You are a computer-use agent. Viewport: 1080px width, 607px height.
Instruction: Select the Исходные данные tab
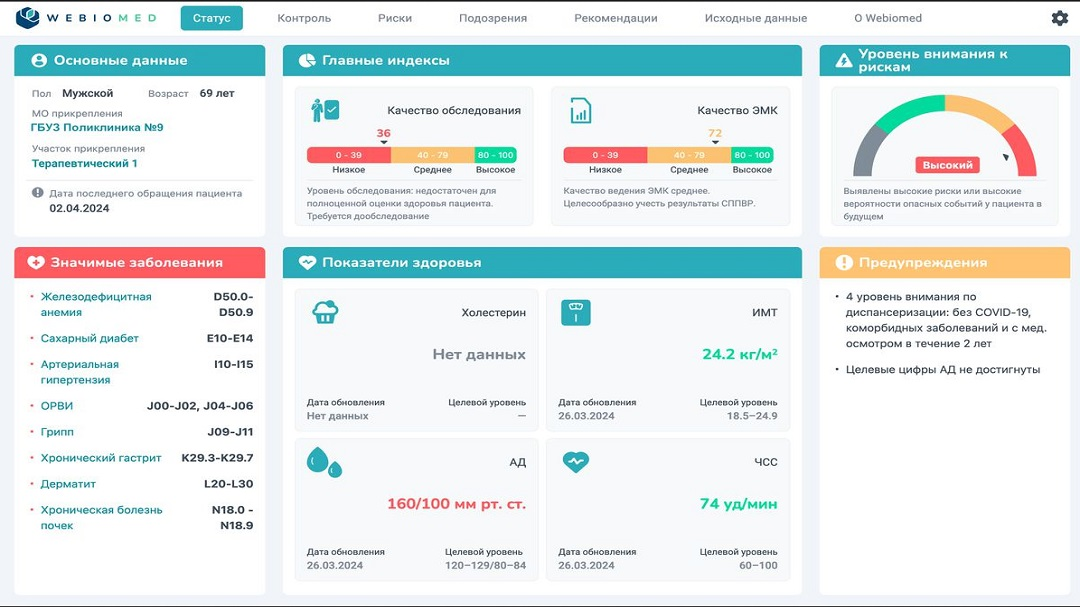(755, 18)
